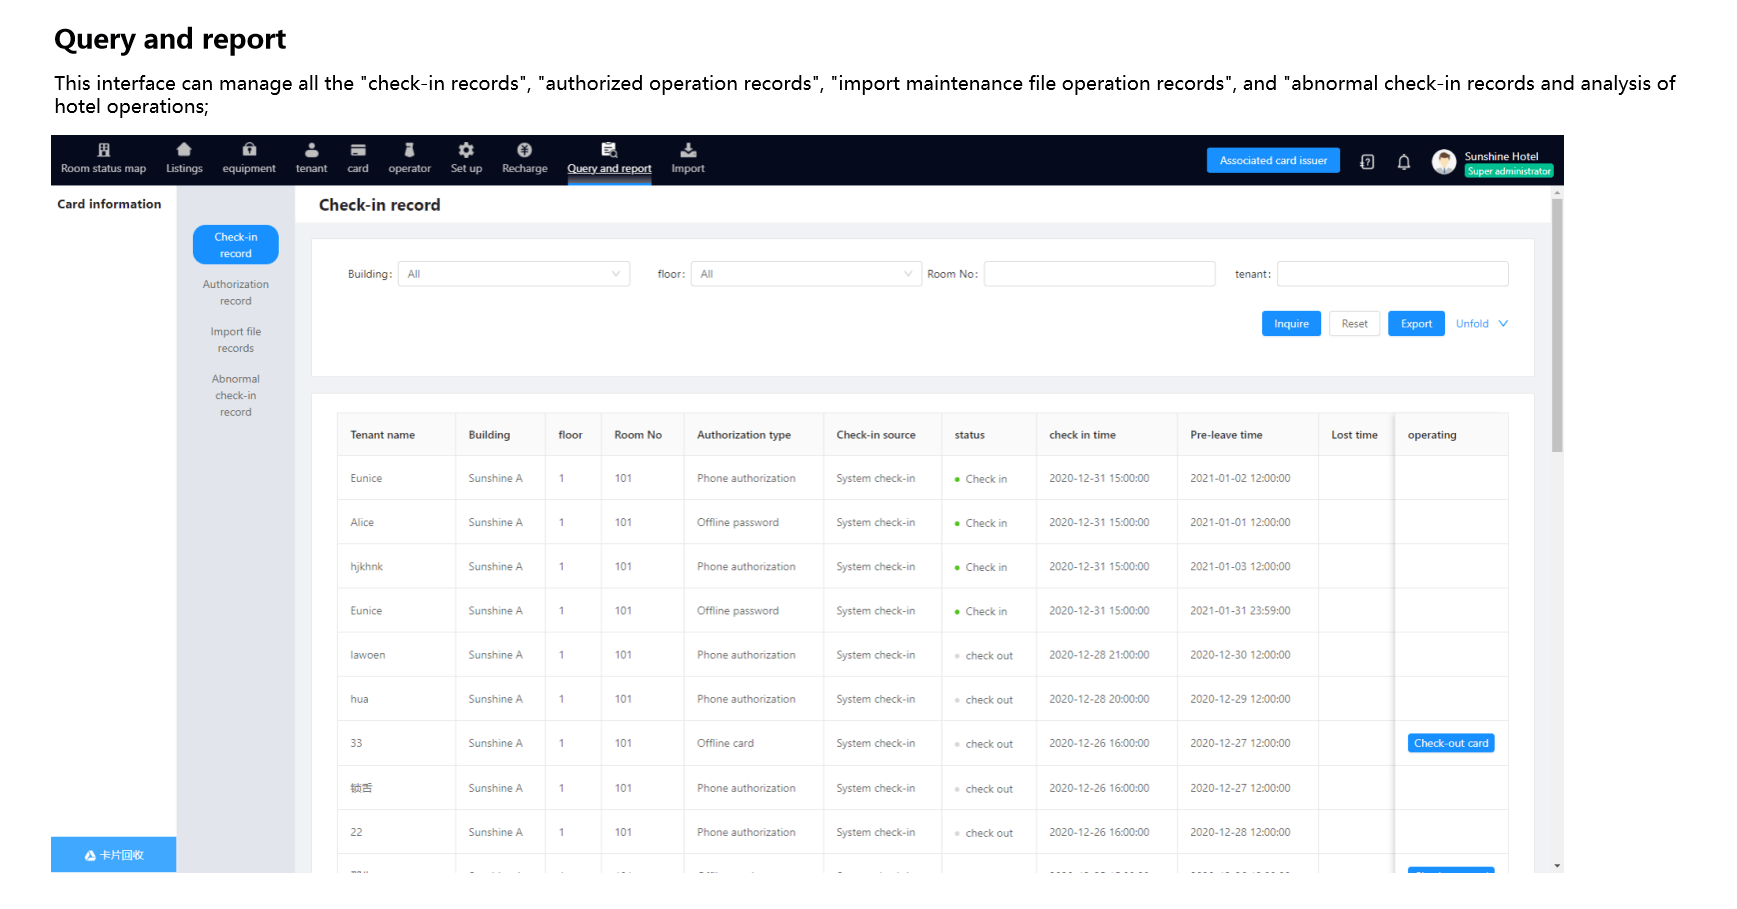Unfold additional search filters

click(1481, 324)
